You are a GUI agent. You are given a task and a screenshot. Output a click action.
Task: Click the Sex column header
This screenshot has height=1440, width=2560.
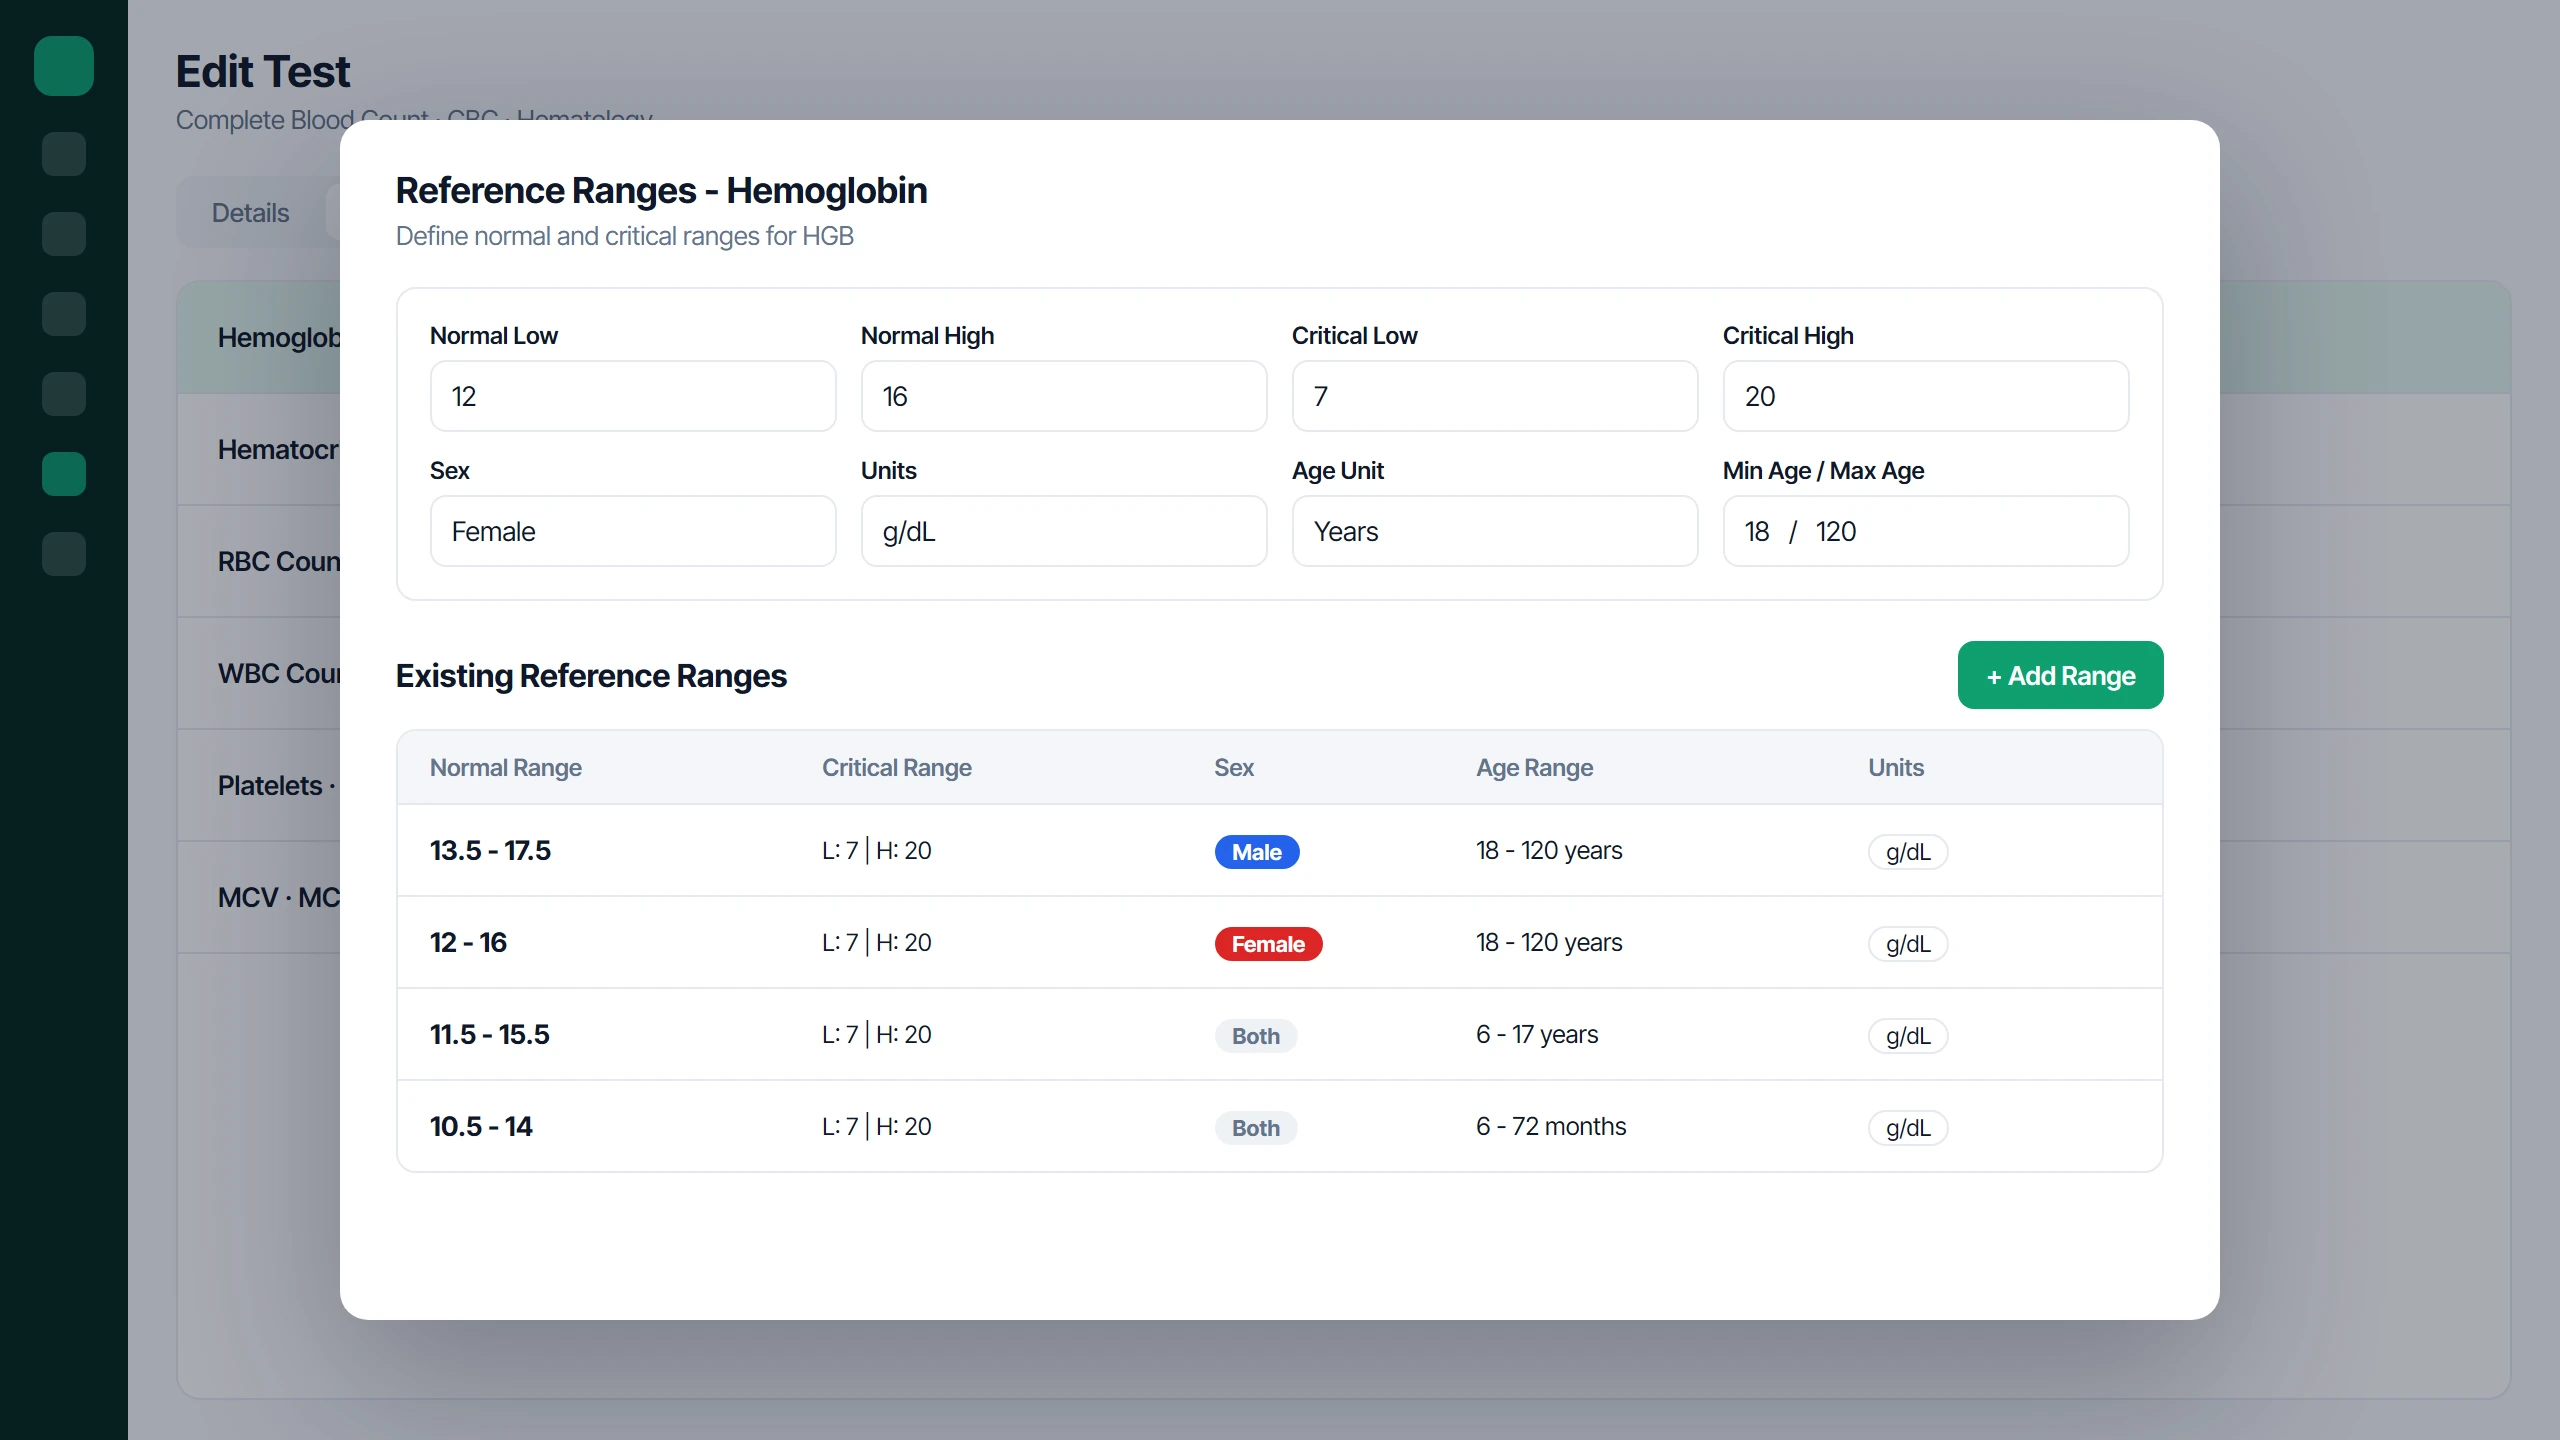pos(1234,767)
